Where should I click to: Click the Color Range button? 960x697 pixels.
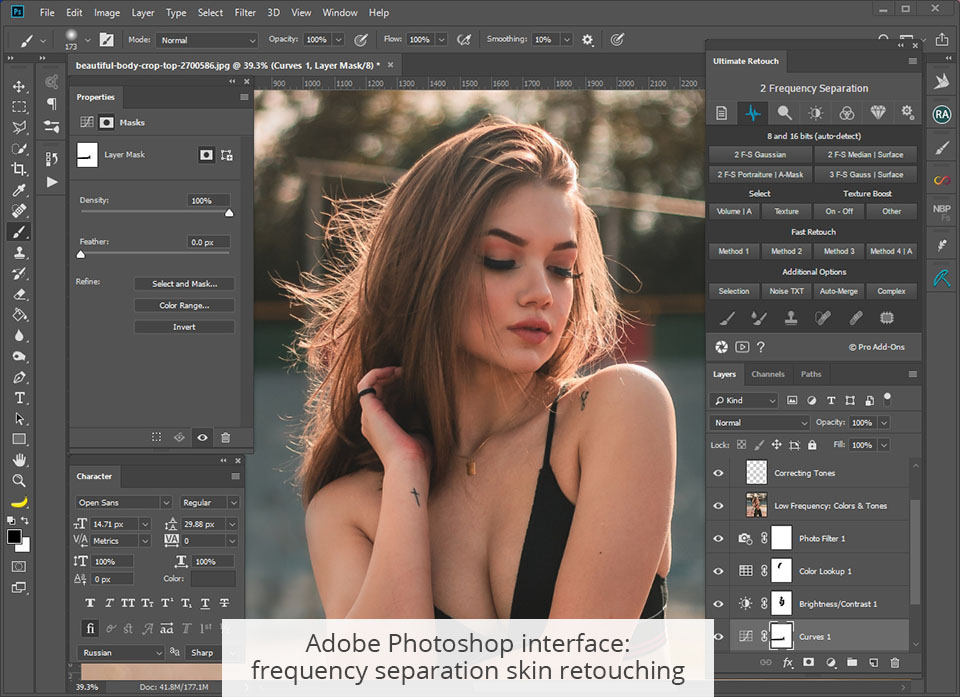pos(184,305)
